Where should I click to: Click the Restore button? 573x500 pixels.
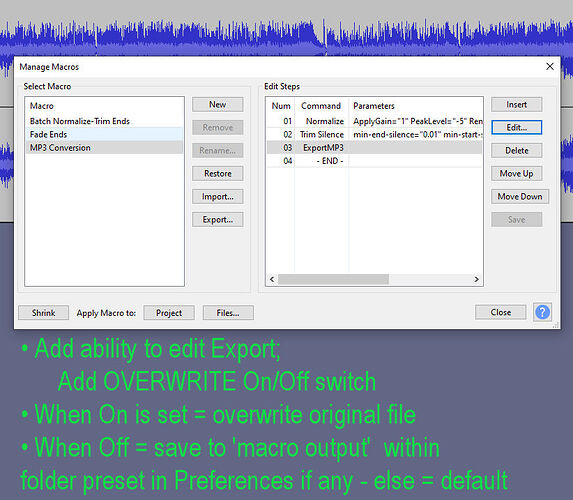[217, 174]
